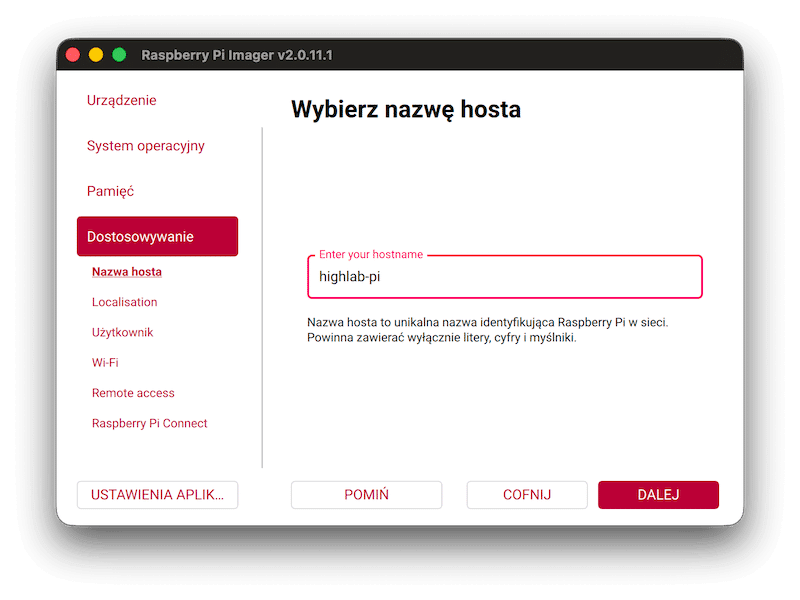Open Remote access sub-step

click(133, 393)
